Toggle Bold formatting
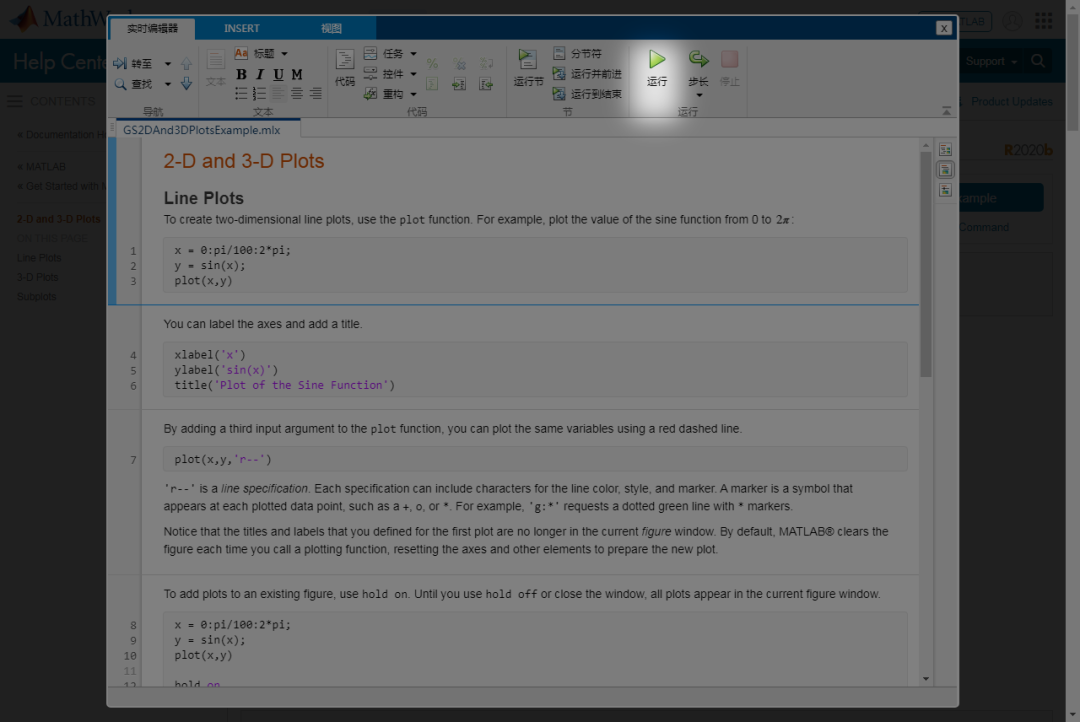The height and width of the screenshot is (722, 1080). [x=241, y=74]
